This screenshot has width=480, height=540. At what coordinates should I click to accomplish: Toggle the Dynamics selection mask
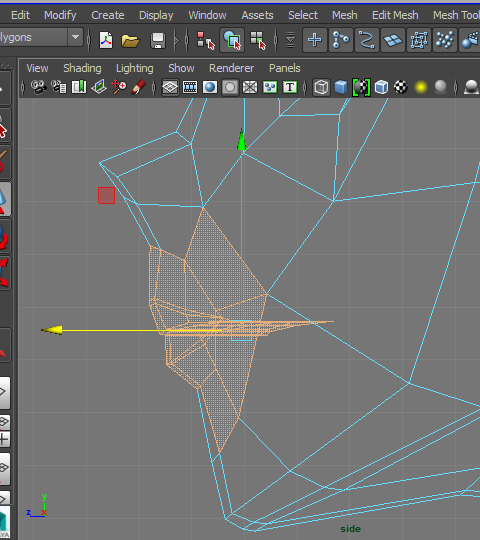pos(445,40)
